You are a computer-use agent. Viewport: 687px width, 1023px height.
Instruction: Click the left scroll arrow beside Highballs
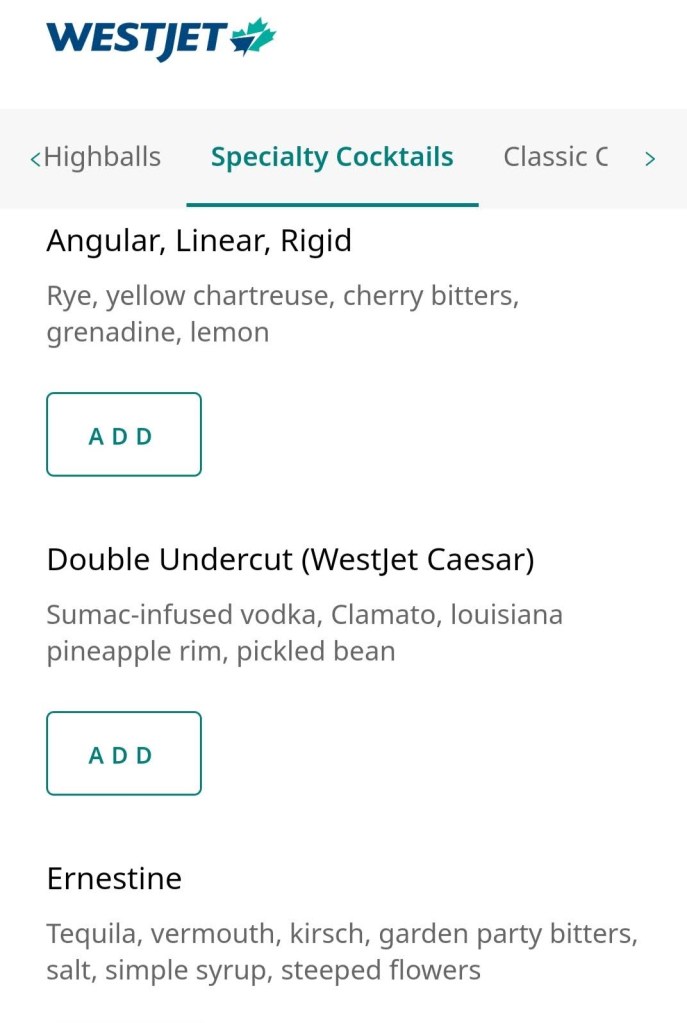tap(35, 158)
